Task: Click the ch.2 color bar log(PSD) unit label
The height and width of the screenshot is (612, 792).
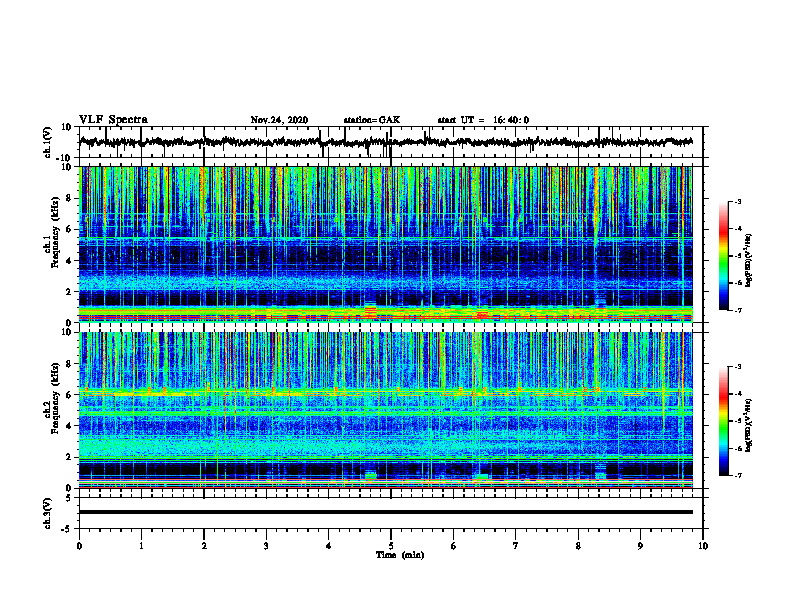Action: 749,425
